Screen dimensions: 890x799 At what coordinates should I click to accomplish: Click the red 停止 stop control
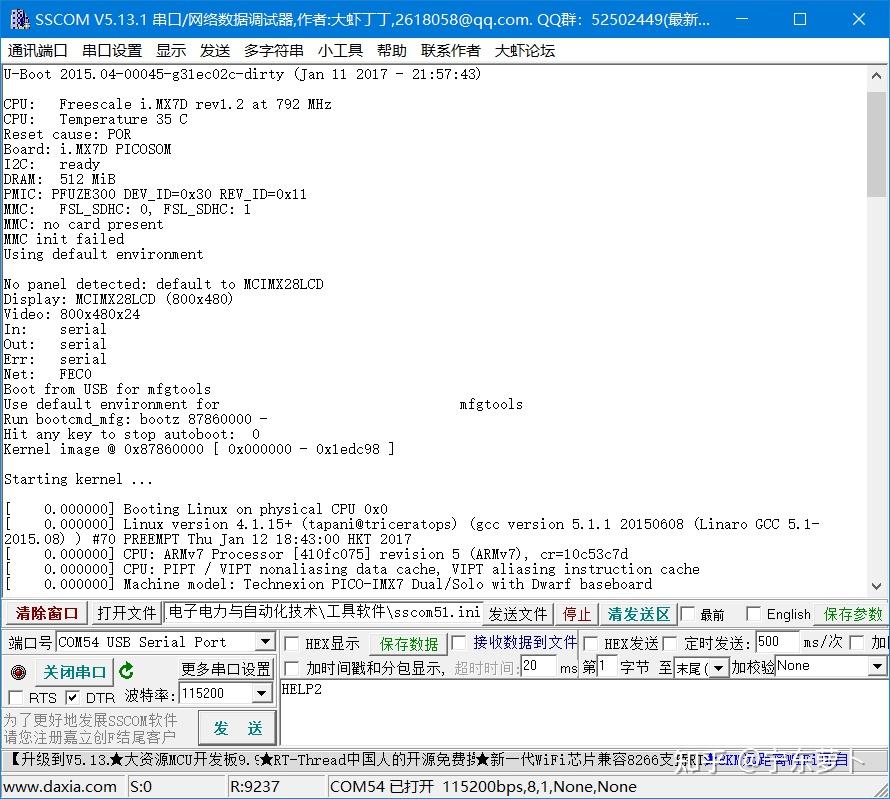[x=576, y=613]
